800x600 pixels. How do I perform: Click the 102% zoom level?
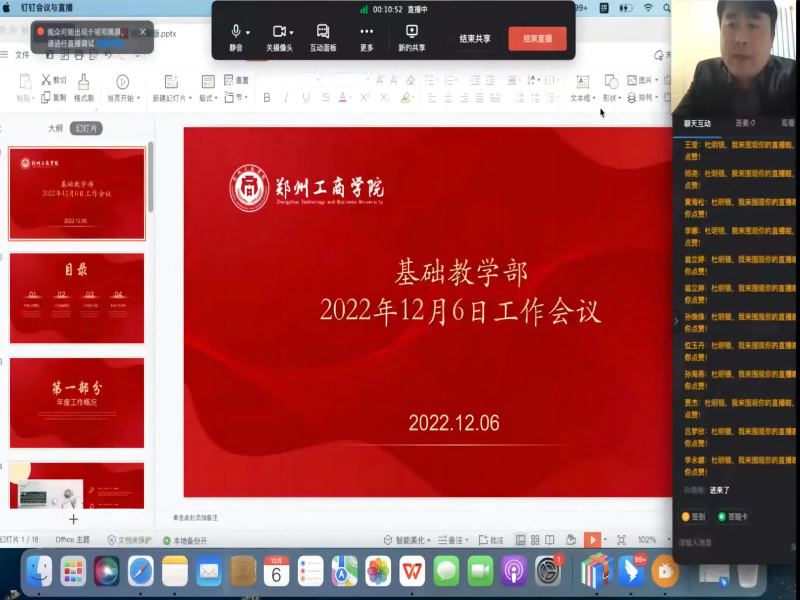pyautogui.click(x=646, y=540)
